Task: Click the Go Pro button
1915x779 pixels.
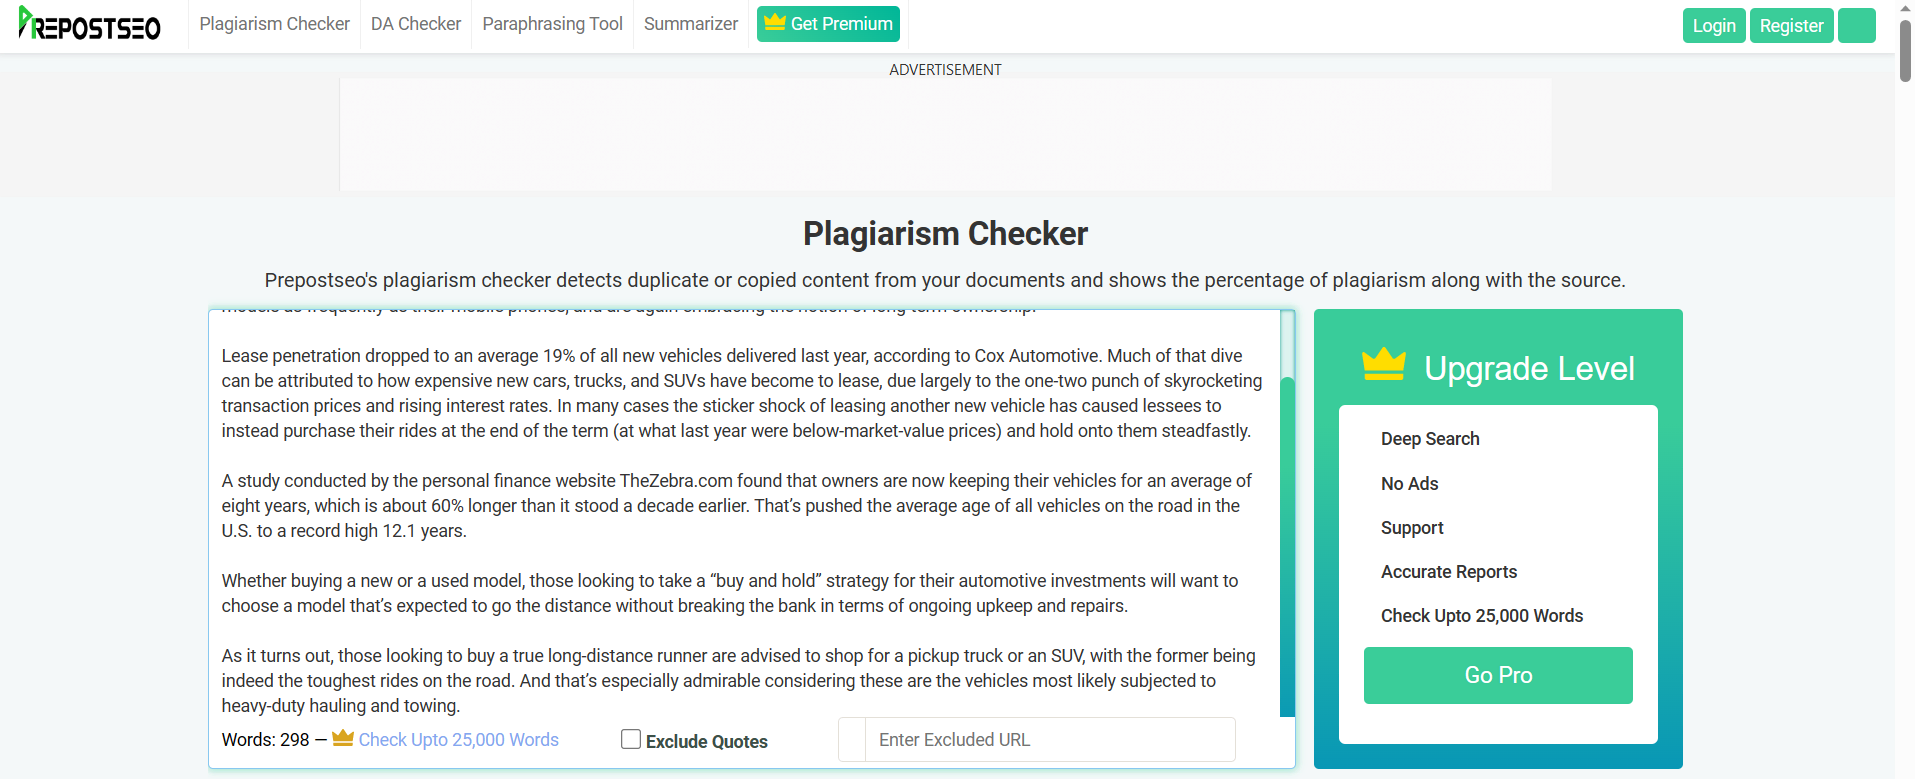Action: 1498,675
